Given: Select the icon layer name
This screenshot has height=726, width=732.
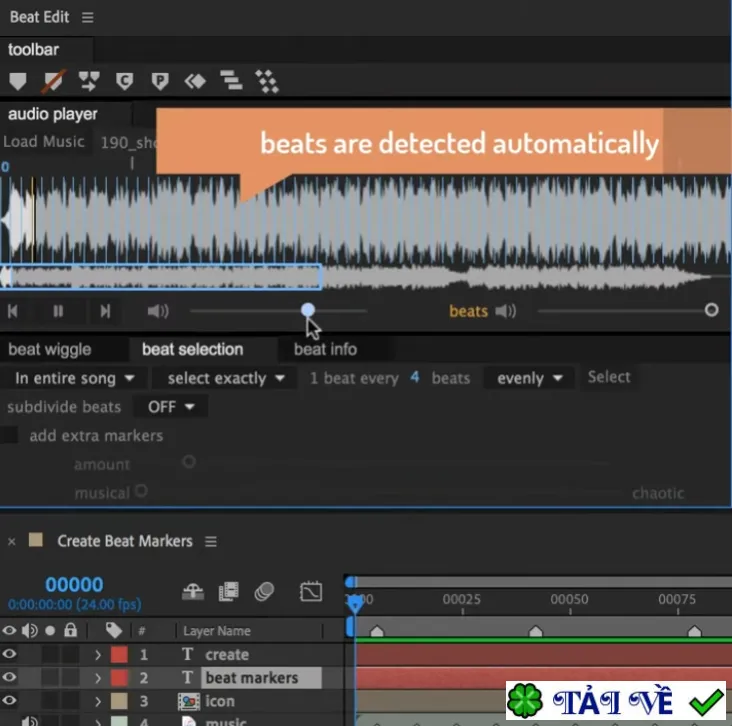Looking at the screenshot, I should click(x=220, y=701).
